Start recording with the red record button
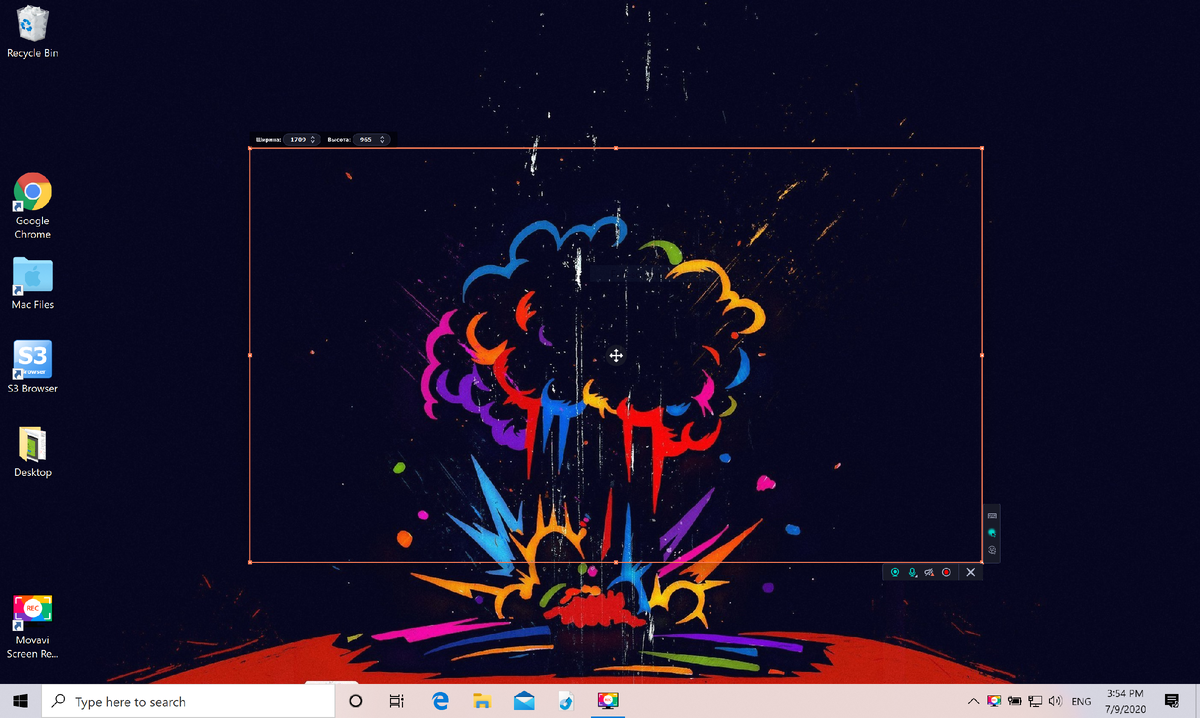 946,572
